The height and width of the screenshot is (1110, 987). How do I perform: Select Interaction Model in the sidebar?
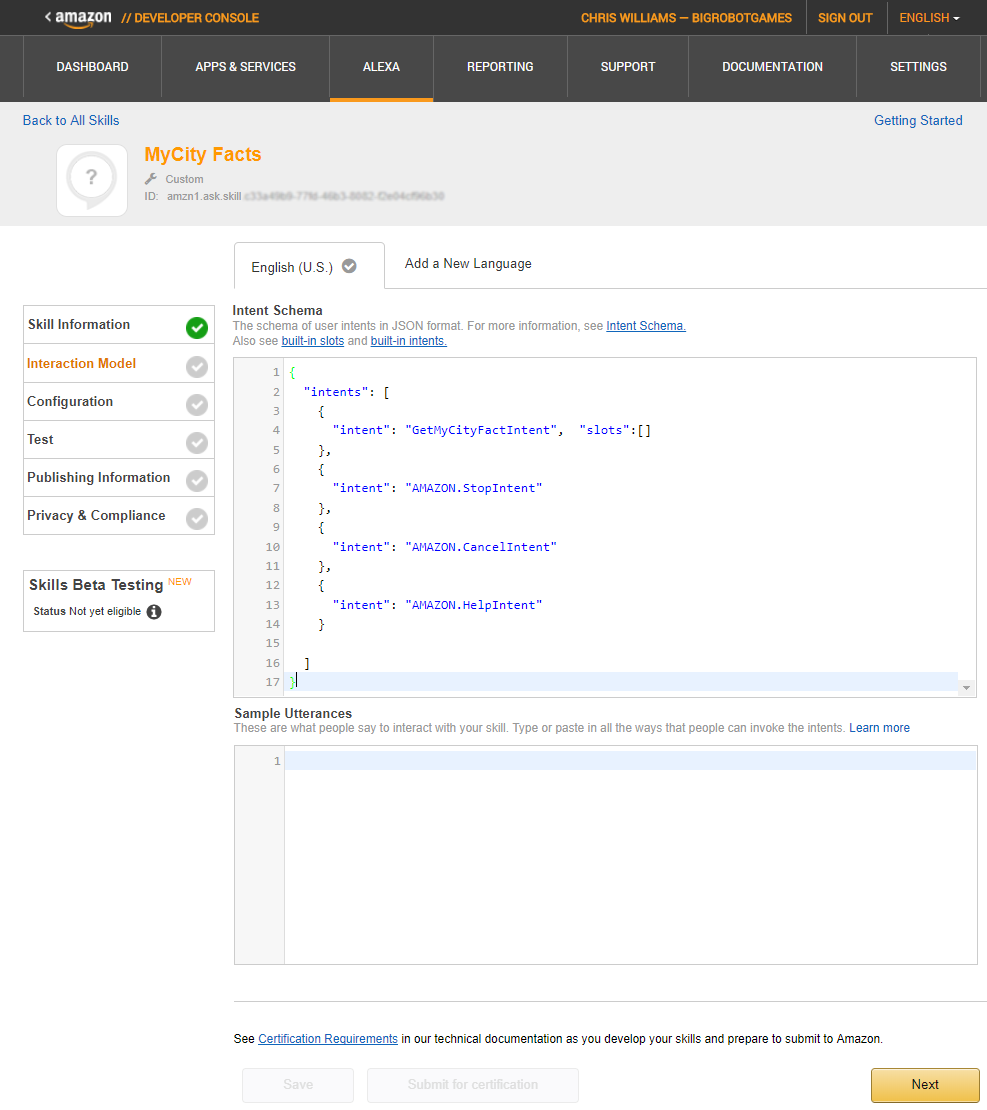click(x=82, y=363)
